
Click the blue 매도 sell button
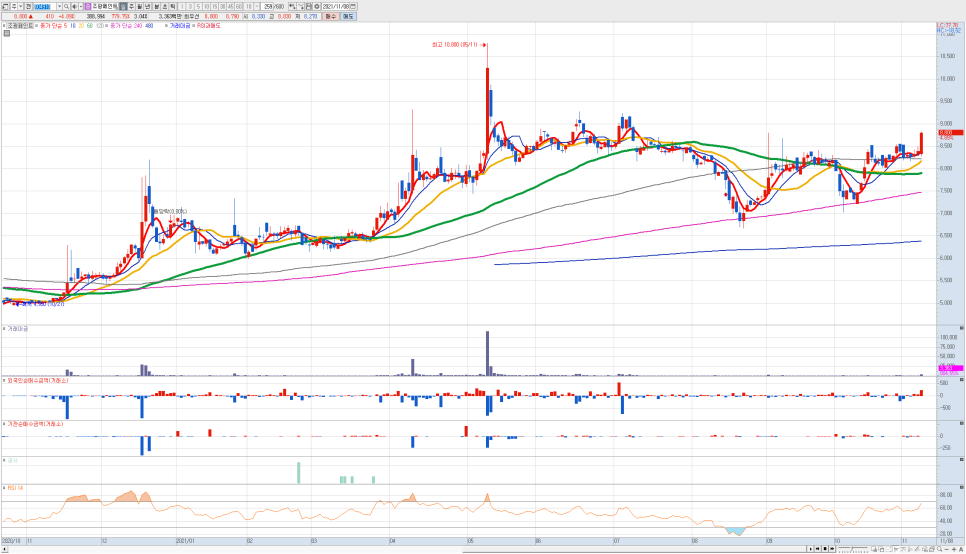point(348,16)
